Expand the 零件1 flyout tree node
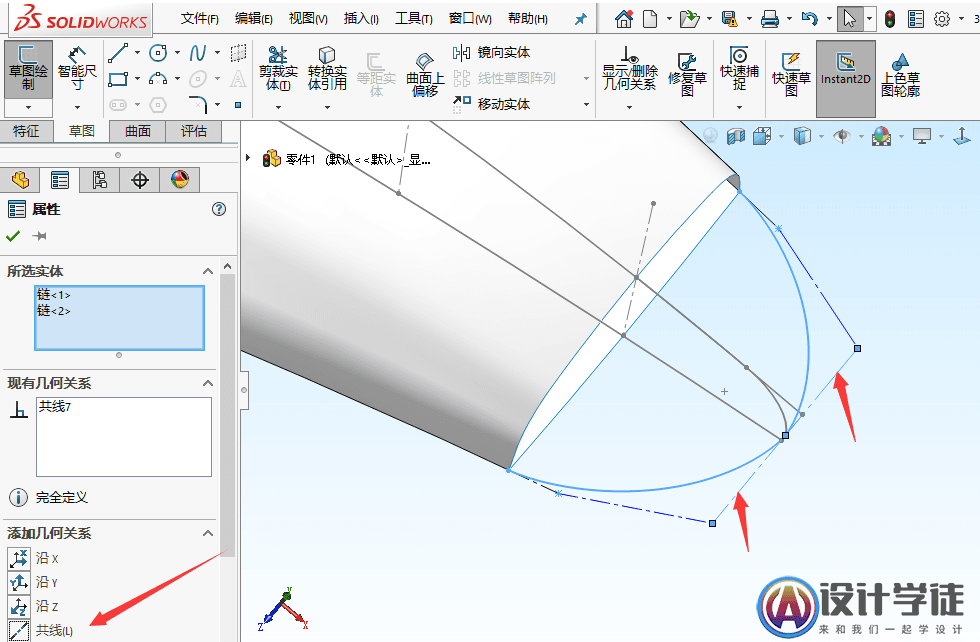Image resolution: width=980 pixels, height=642 pixels. 248,158
